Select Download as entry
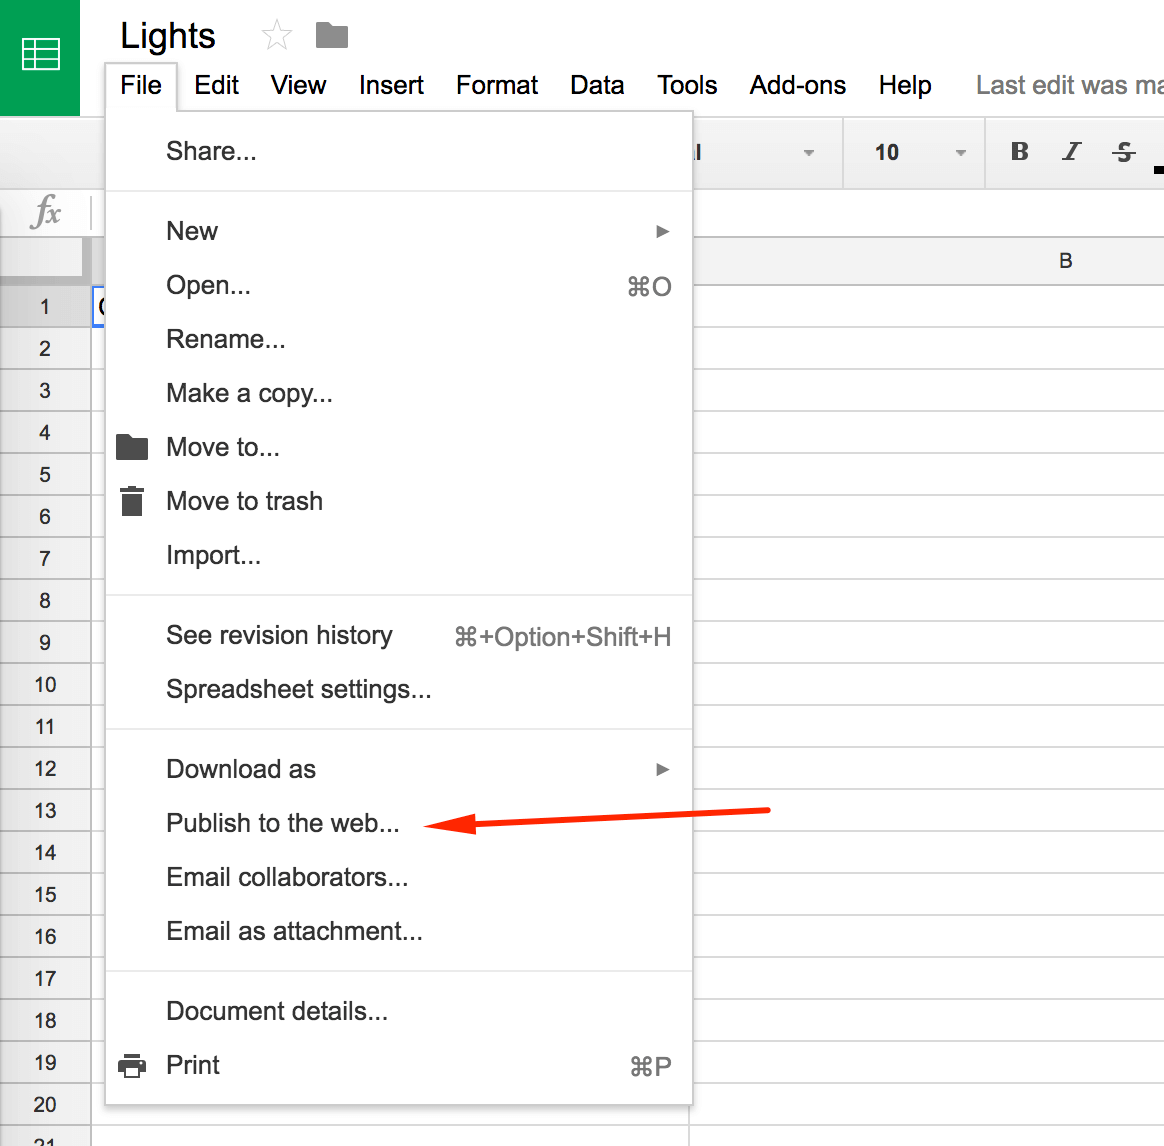This screenshot has height=1146, width=1164. pos(399,770)
